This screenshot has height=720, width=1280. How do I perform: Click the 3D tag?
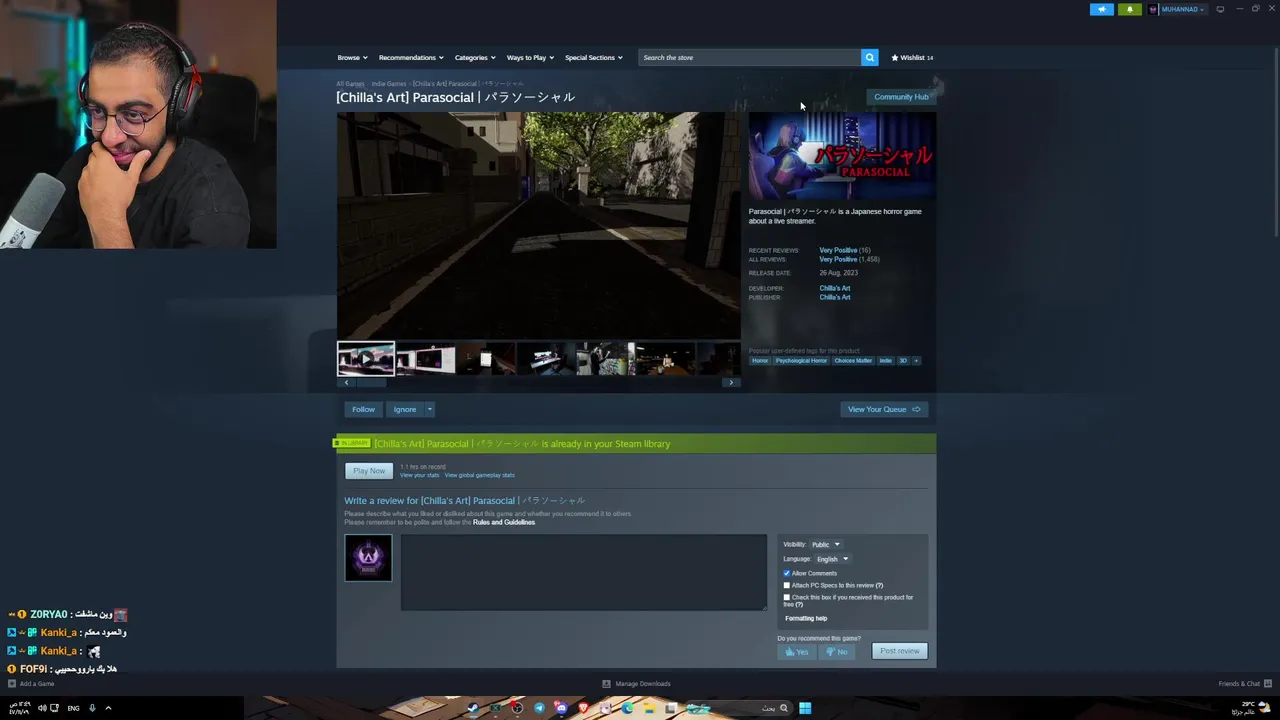point(903,361)
